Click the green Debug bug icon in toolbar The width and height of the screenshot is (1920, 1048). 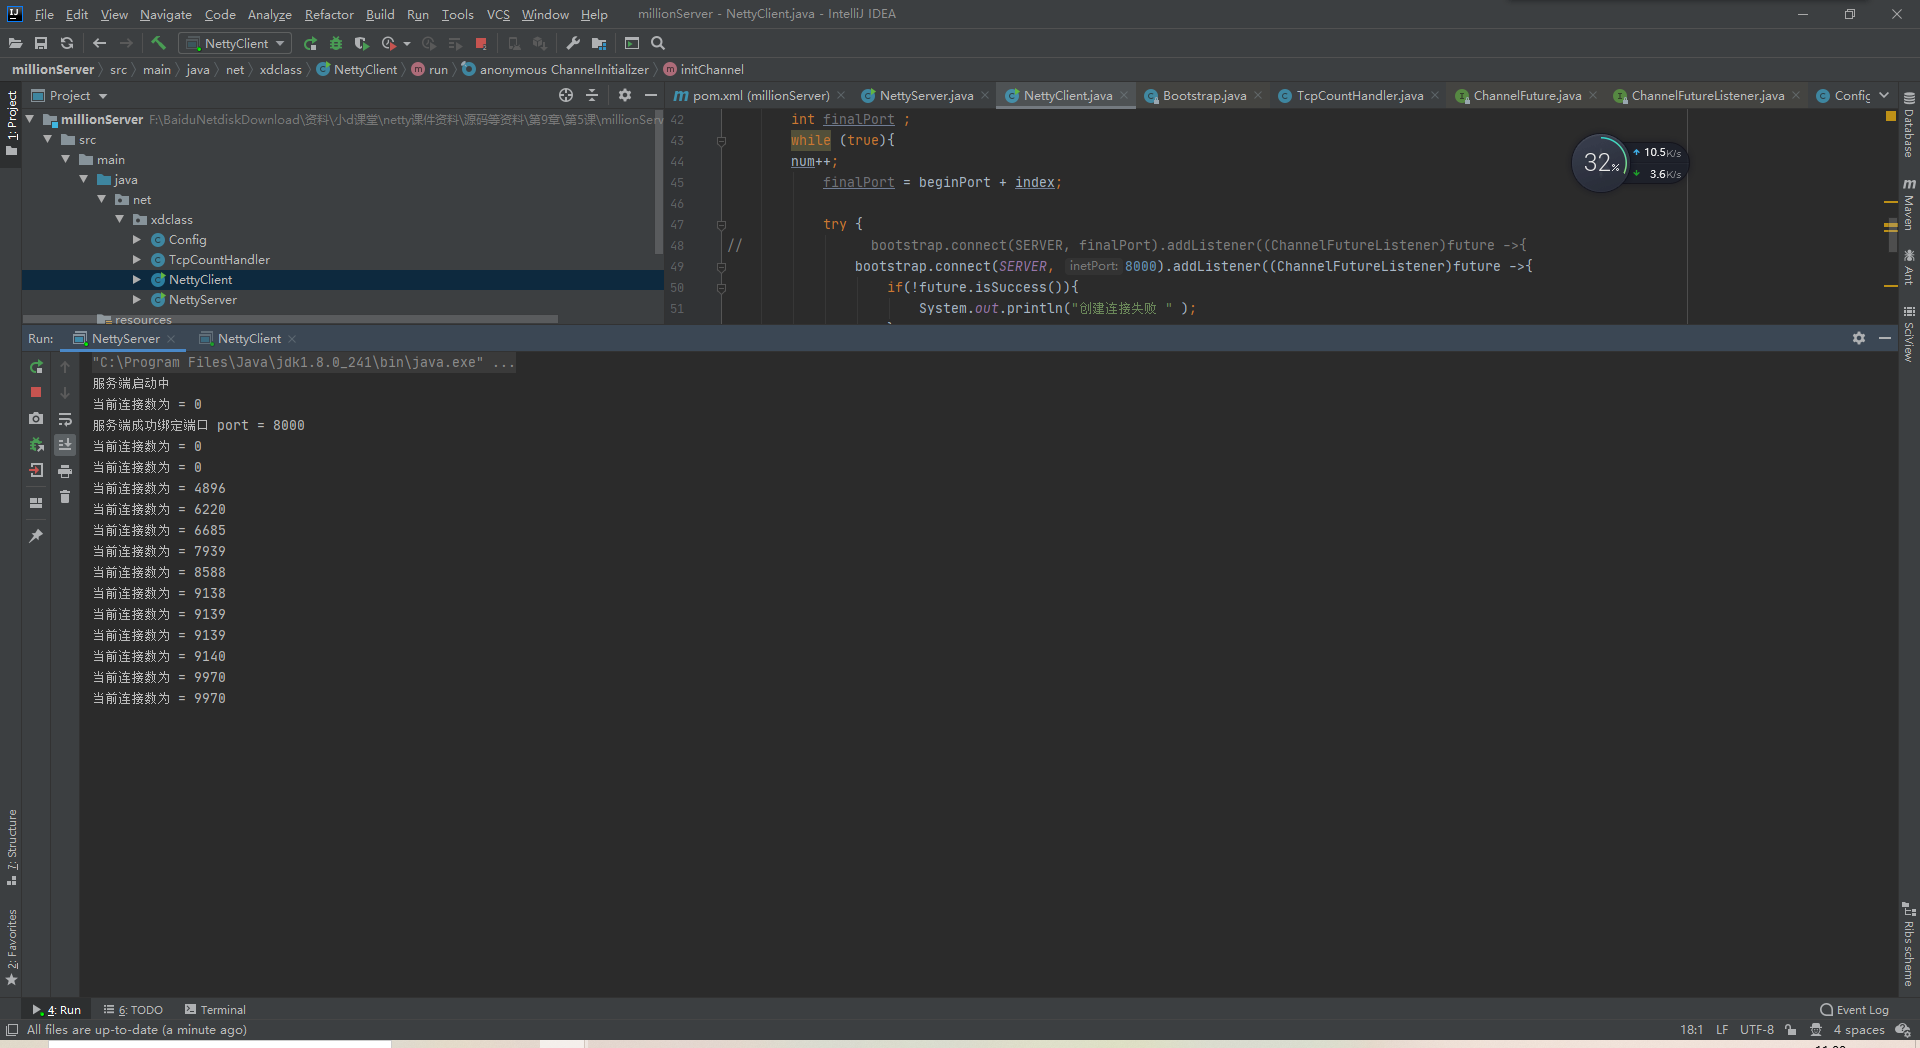336,43
